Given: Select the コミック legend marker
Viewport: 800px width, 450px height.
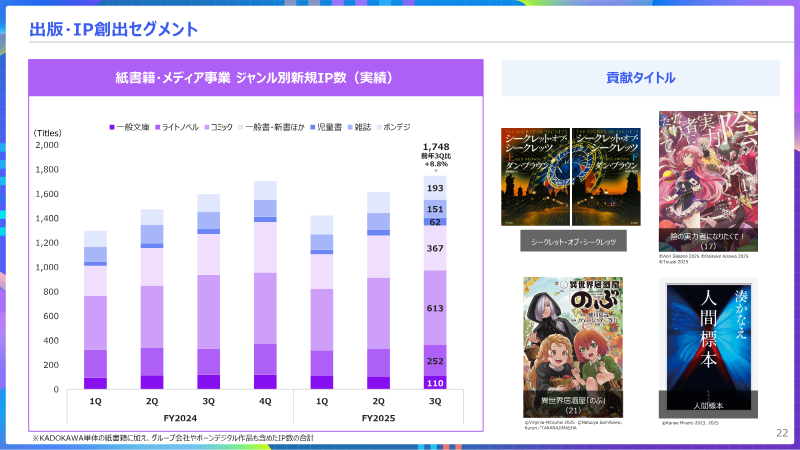Looking at the screenshot, I should coord(206,128).
